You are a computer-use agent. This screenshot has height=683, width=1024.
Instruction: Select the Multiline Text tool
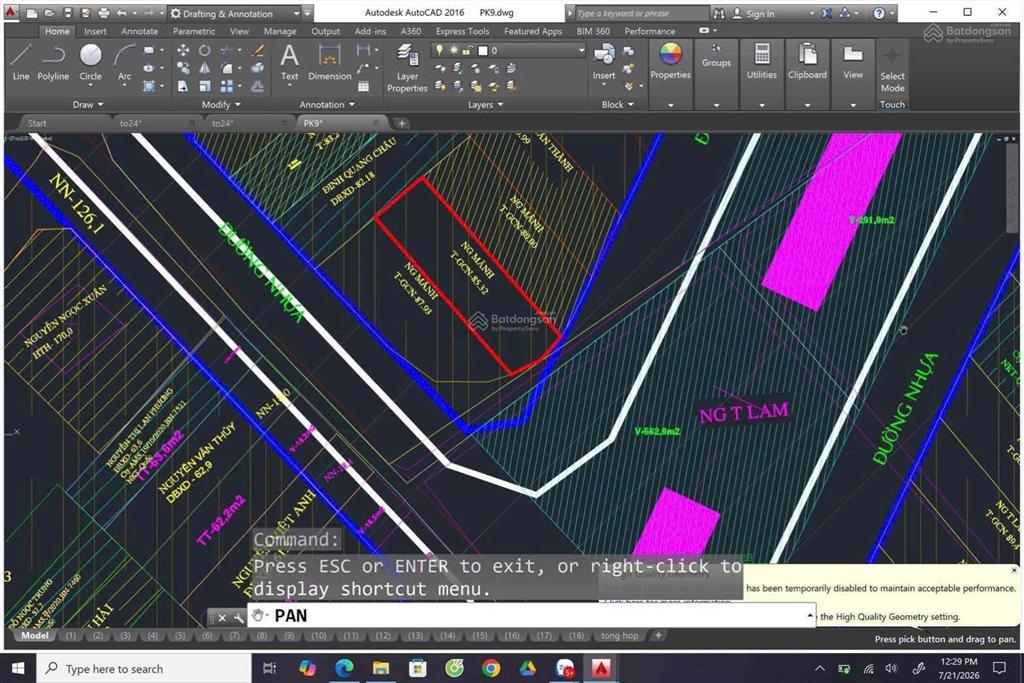click(x=289, y=63)
